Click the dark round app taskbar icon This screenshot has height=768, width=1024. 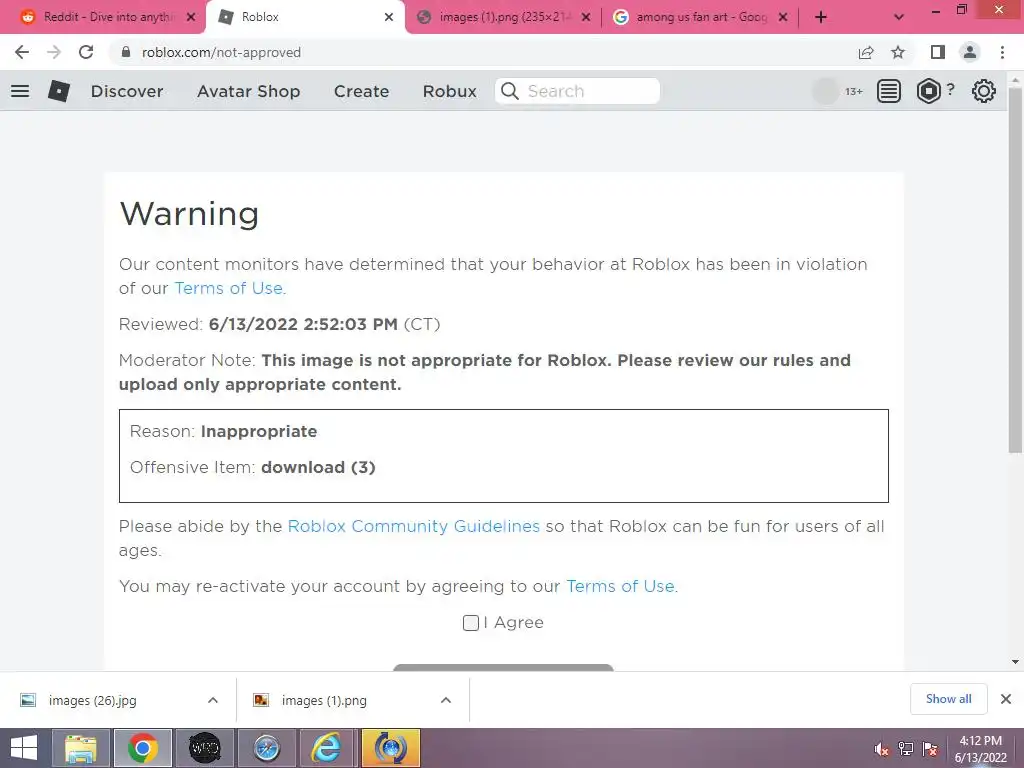pyautogui.click(x=204, y=748)
